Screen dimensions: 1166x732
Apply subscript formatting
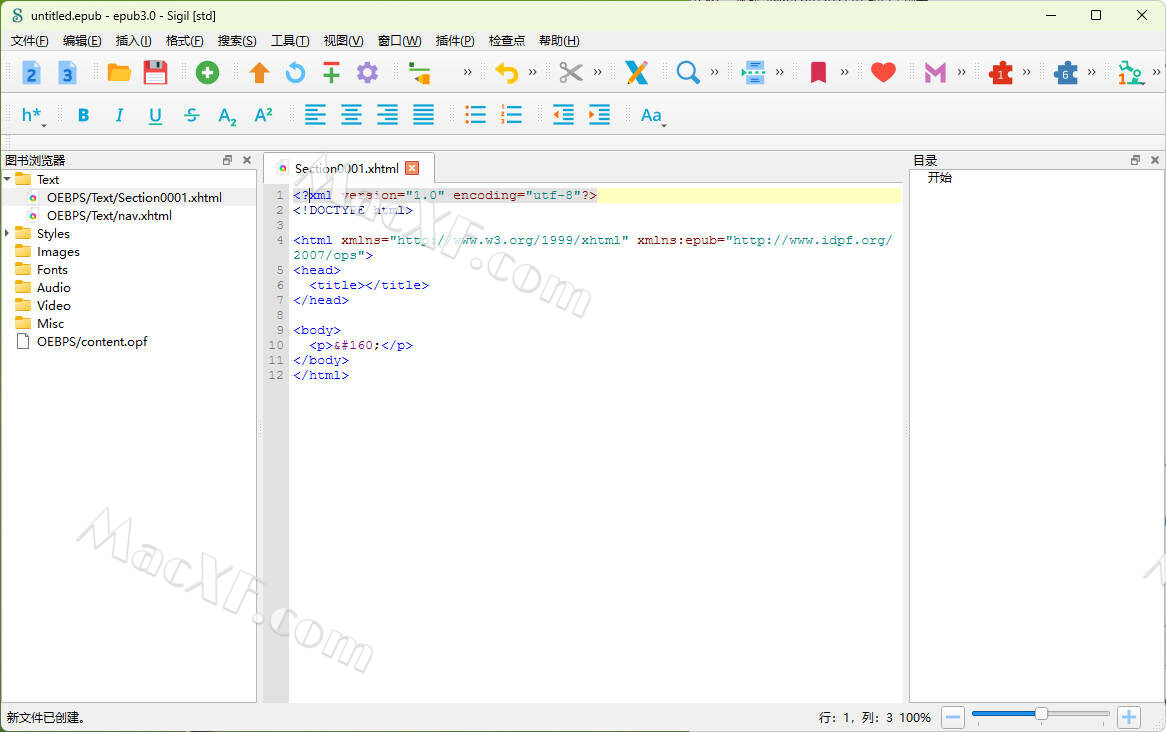(228, 116)
